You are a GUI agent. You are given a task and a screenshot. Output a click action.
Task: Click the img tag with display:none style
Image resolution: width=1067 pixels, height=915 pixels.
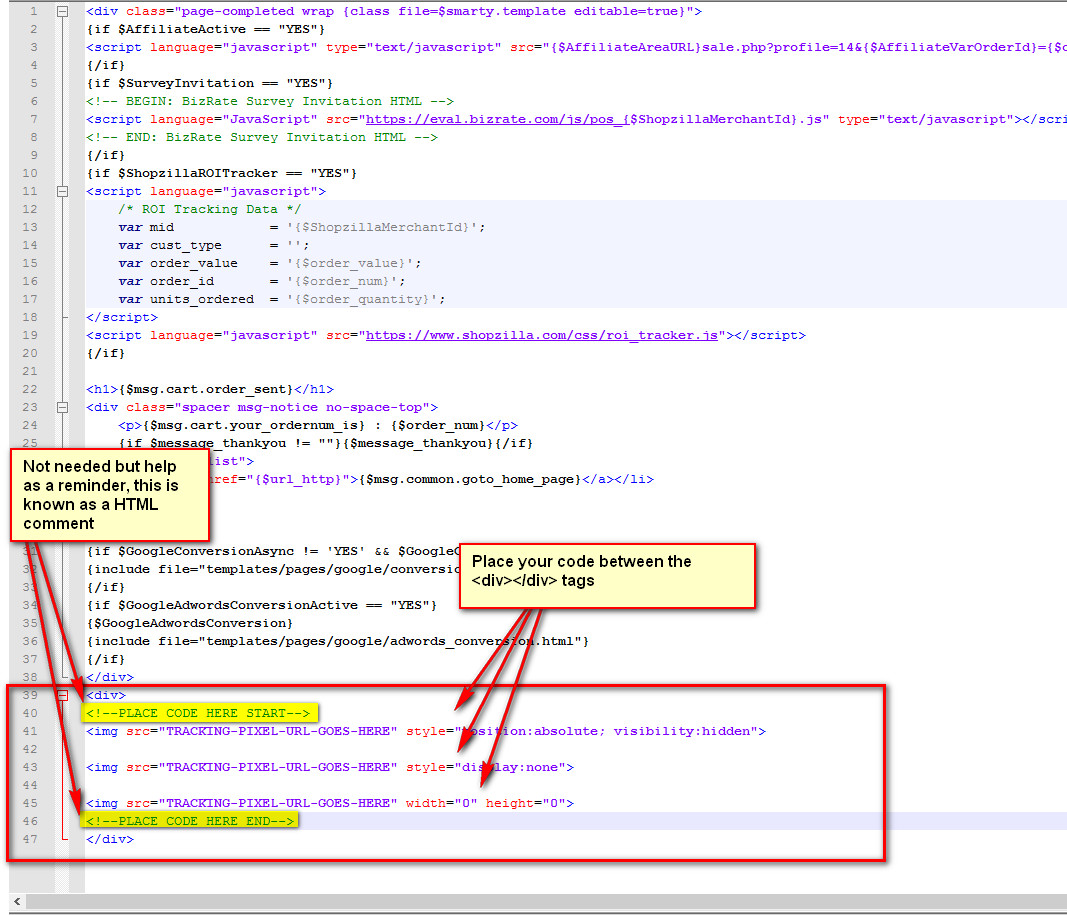(330, 767)
